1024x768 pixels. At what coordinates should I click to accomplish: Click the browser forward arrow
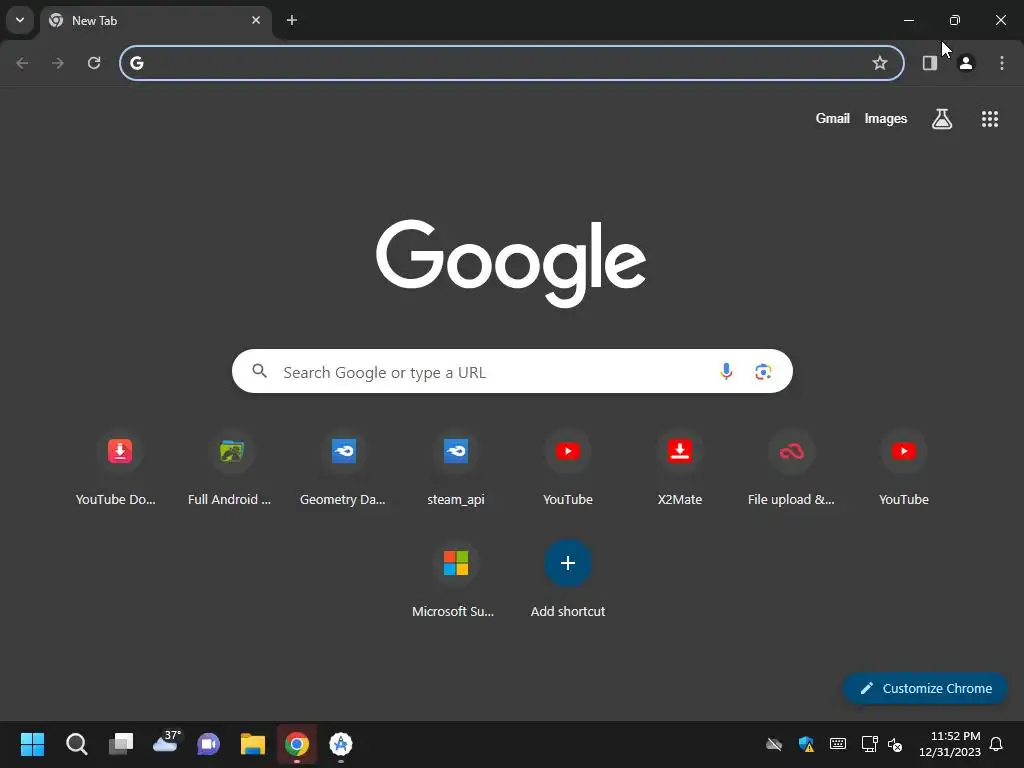(58, 63)
